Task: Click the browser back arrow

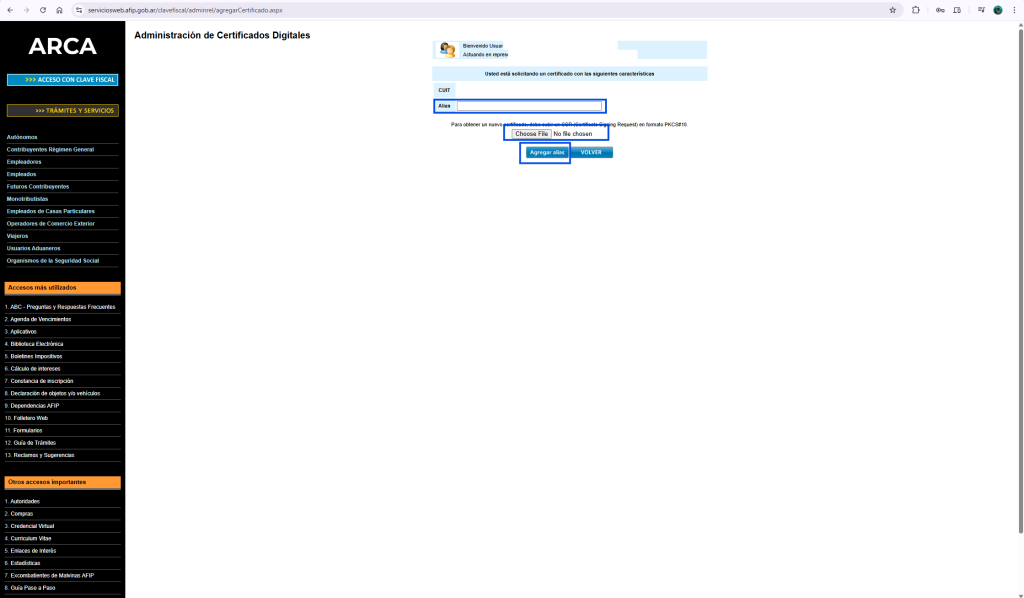Action: (9, 10)
